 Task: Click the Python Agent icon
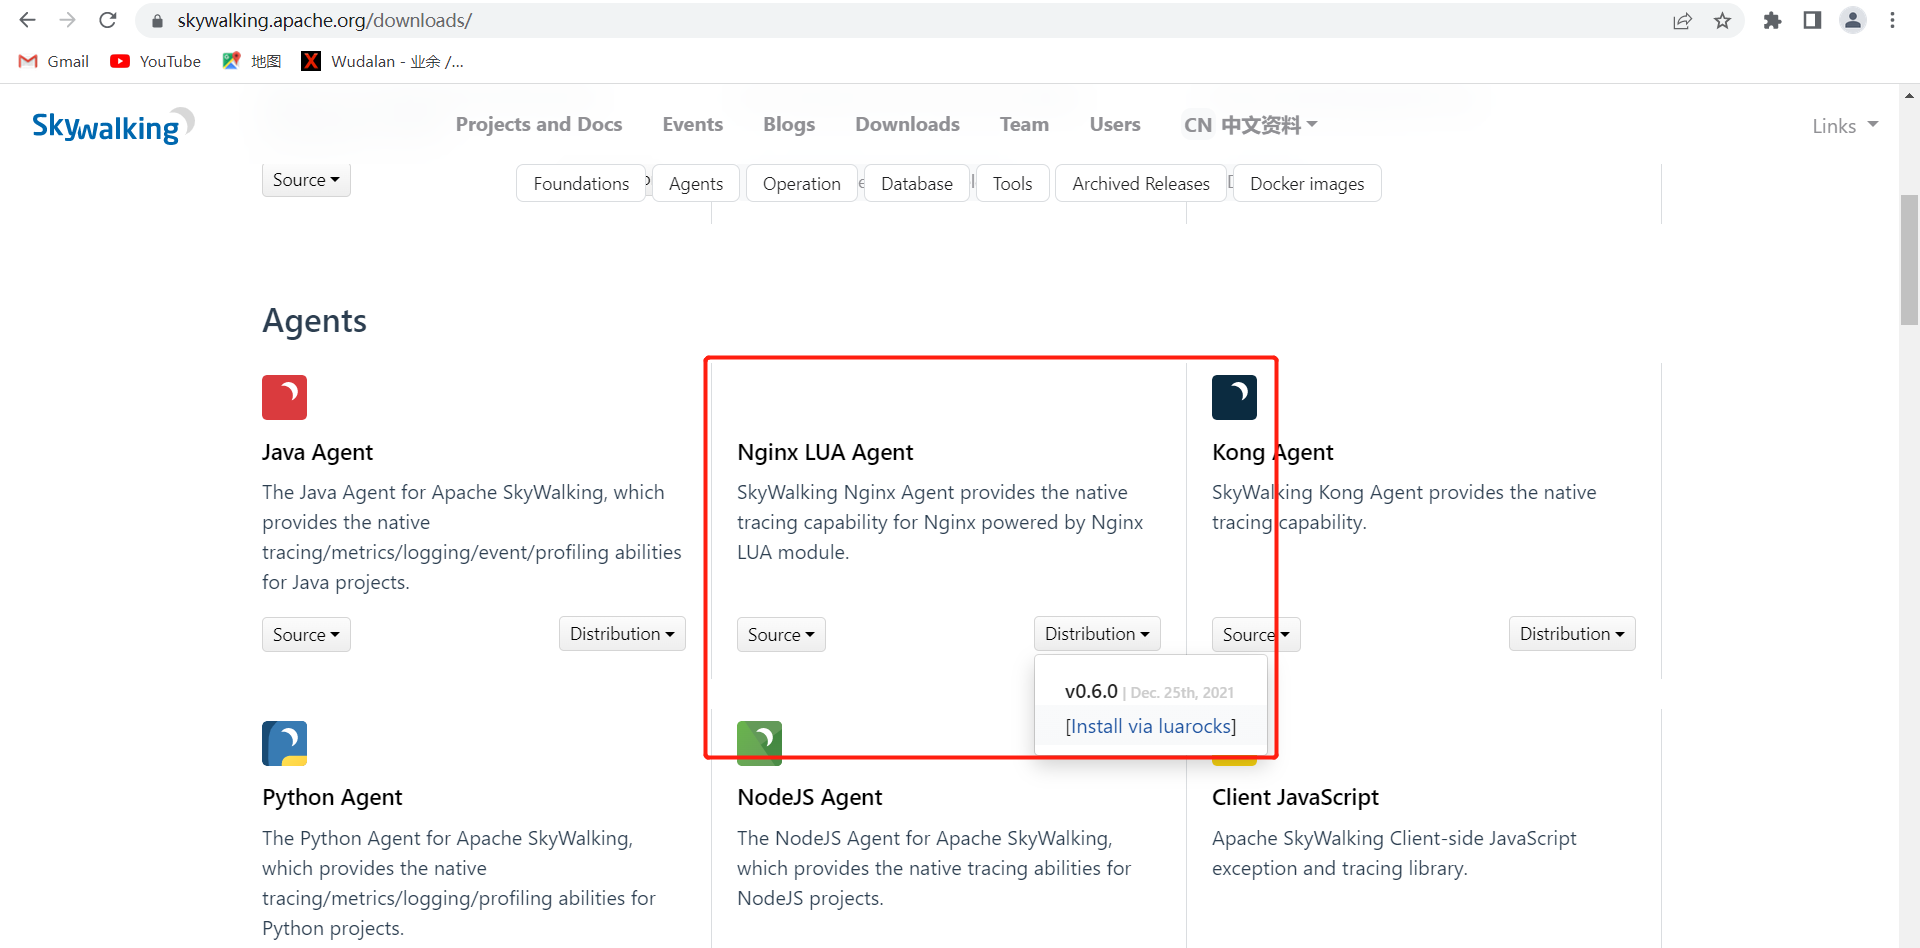click(x=284, y=743)
